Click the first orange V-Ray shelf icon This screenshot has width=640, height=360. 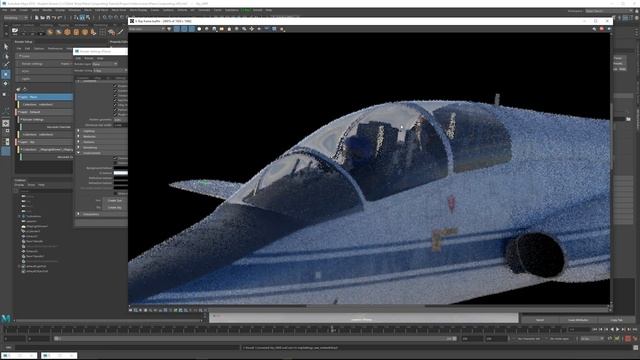pyautogui.click(x=50, y=32)
